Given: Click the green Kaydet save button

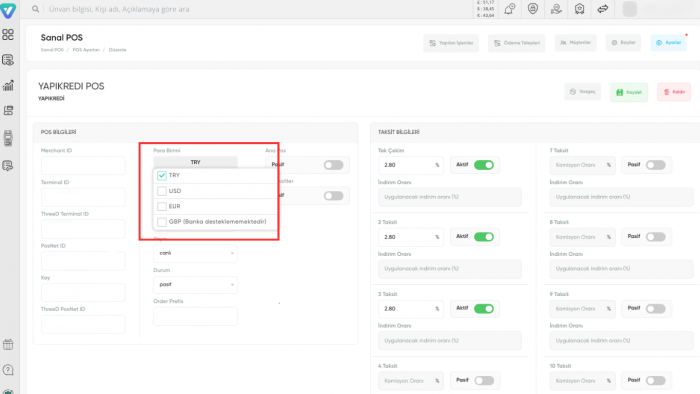Looking at the screenshot, I should 629,92.
